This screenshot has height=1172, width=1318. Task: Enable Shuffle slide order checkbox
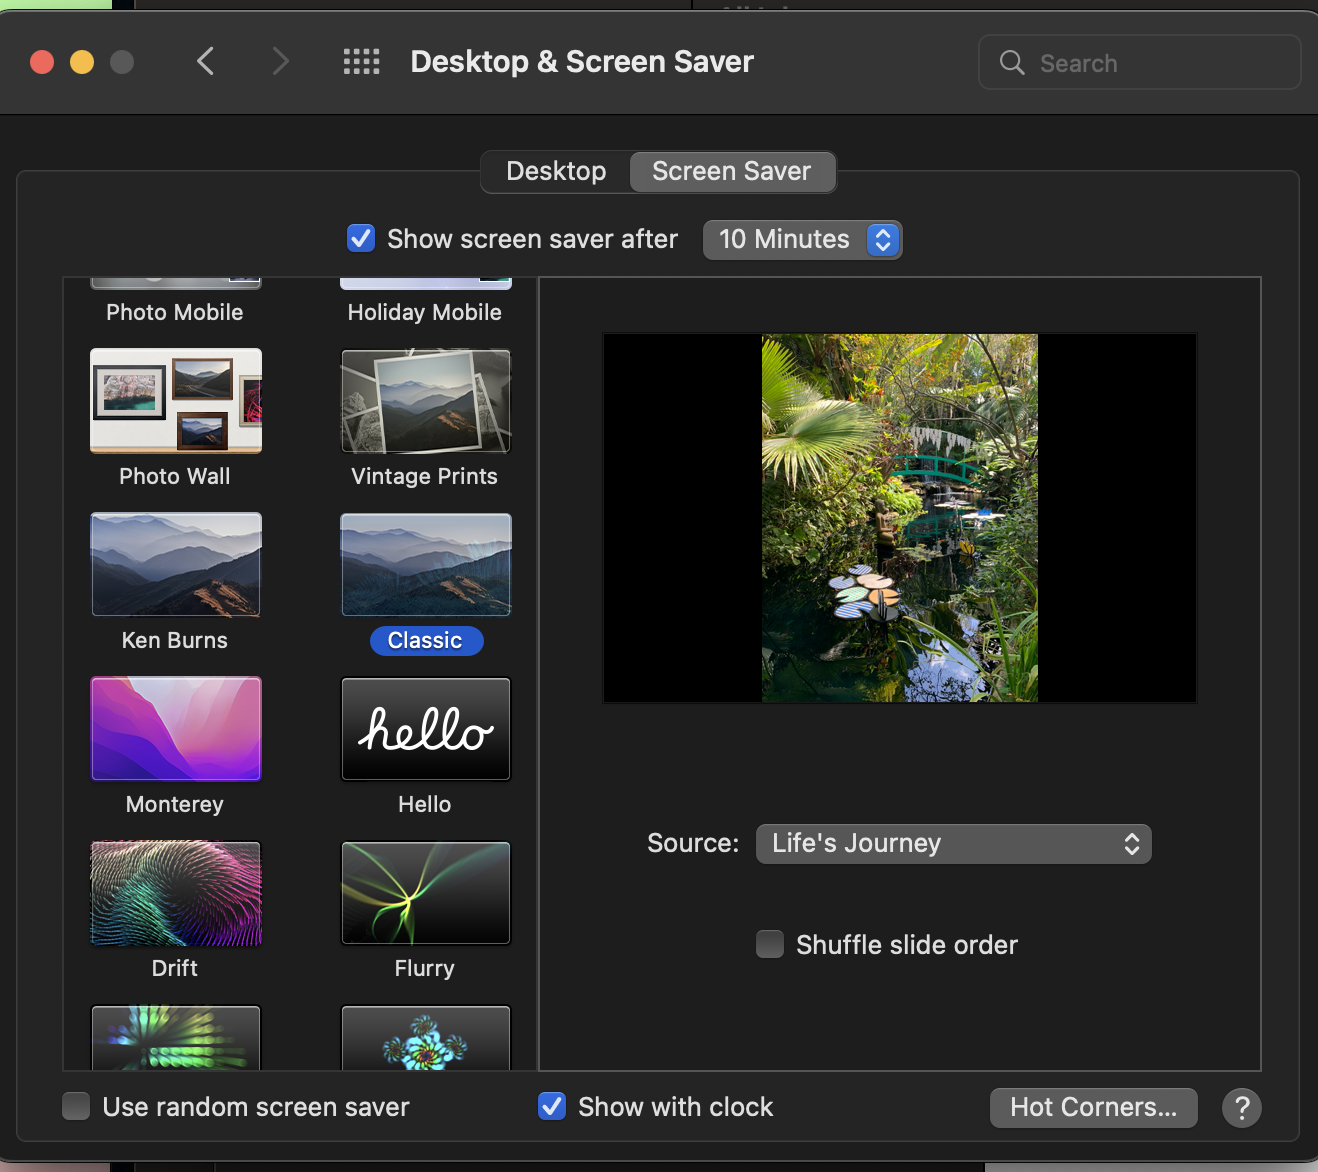[770, 944]
